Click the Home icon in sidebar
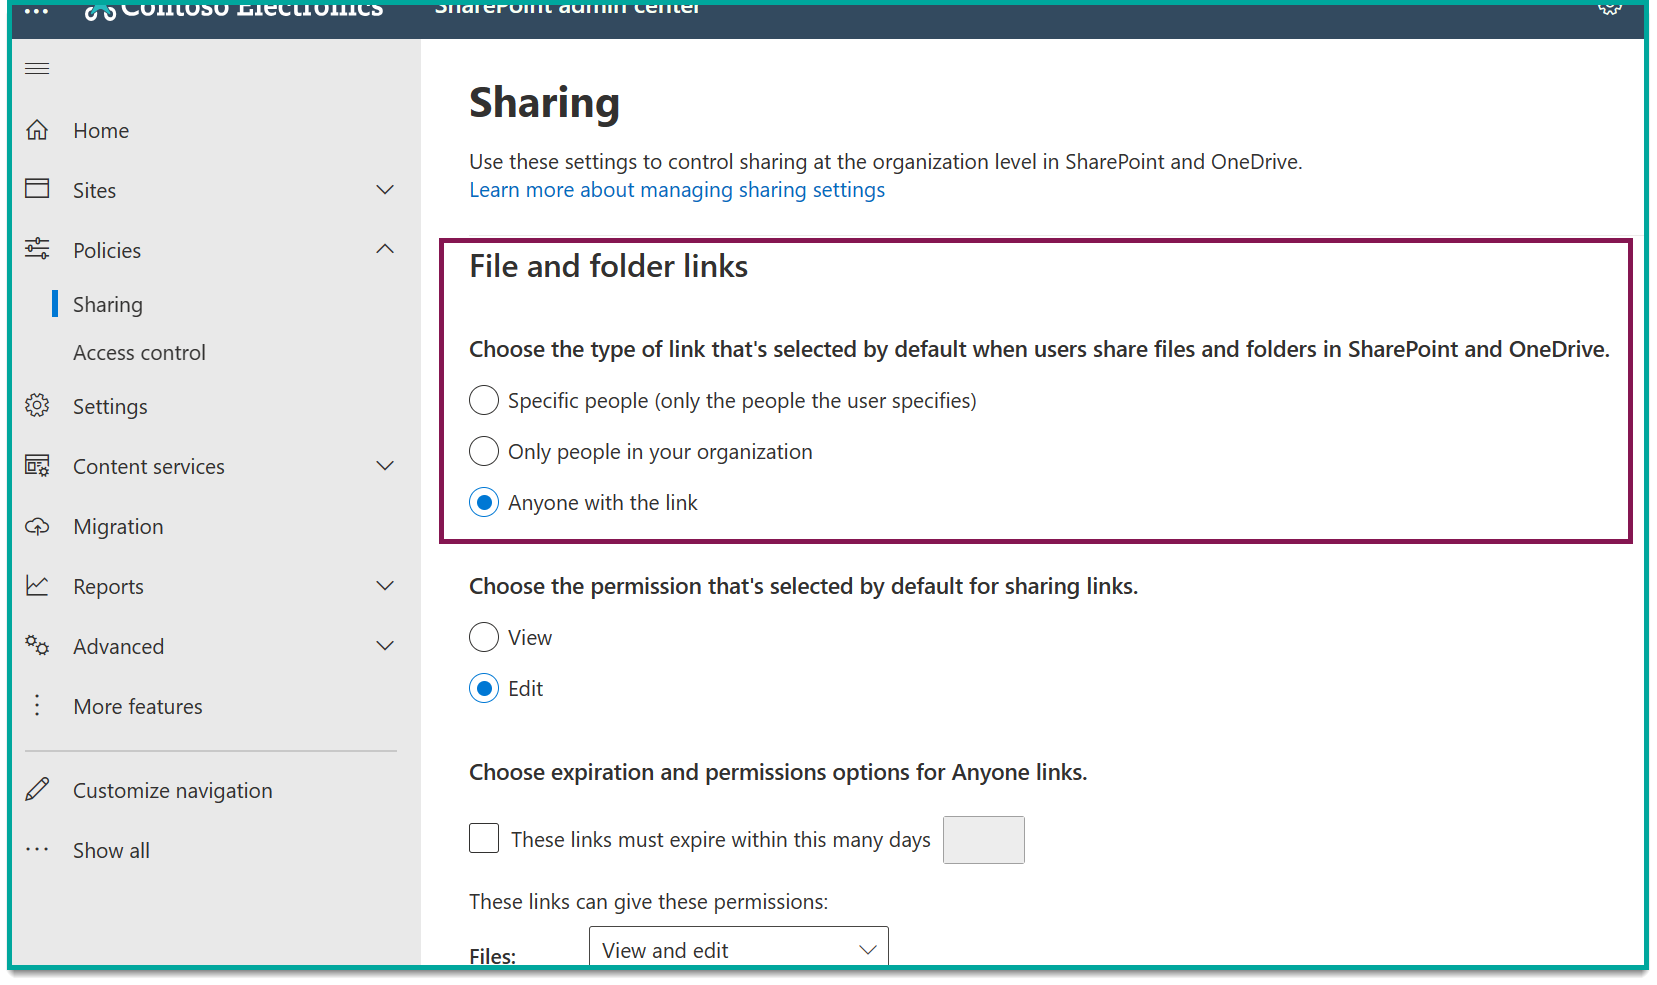Screen dimensions: 1657x985 [37, 129]
